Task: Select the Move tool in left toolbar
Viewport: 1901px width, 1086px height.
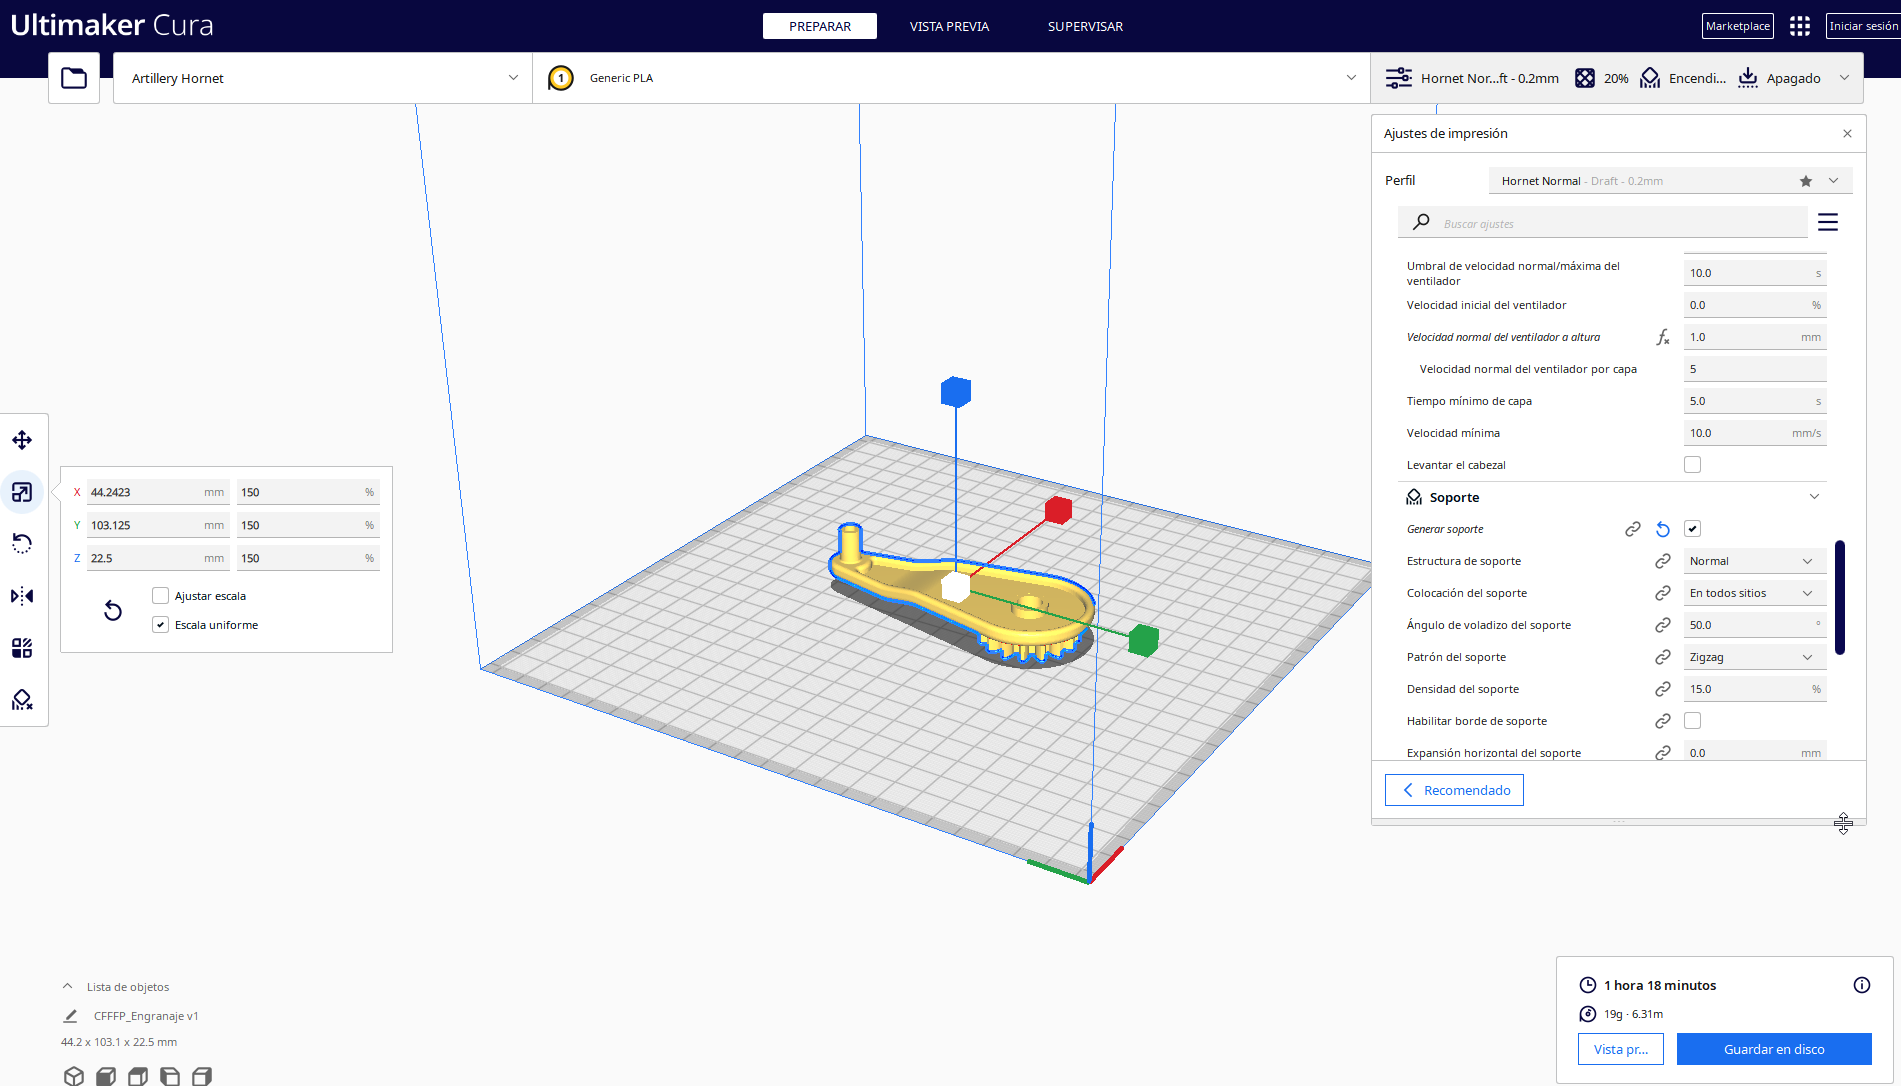Action: coord(22,440)
